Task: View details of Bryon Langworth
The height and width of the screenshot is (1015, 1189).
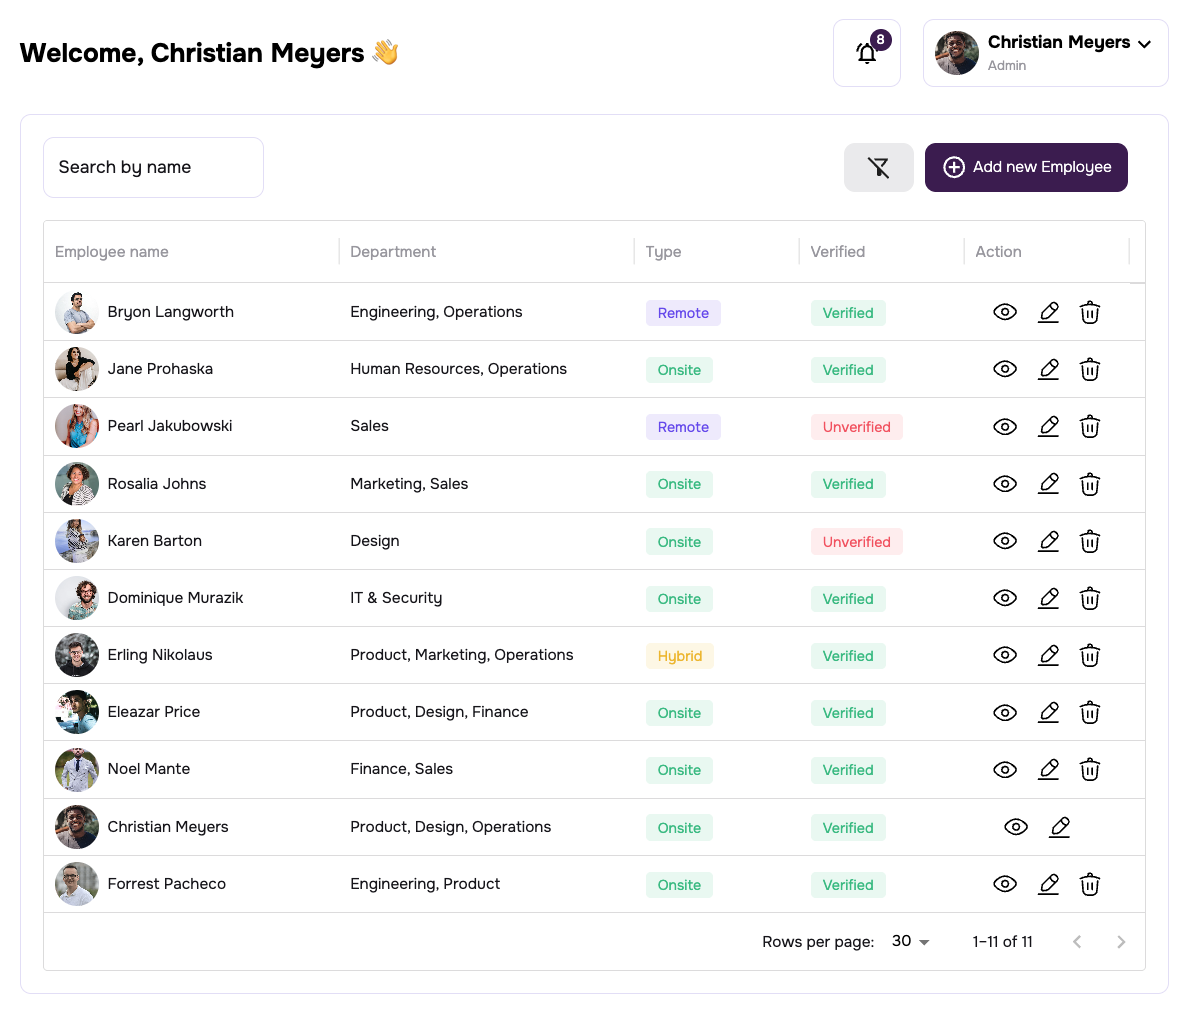Action: point(1004,312)
